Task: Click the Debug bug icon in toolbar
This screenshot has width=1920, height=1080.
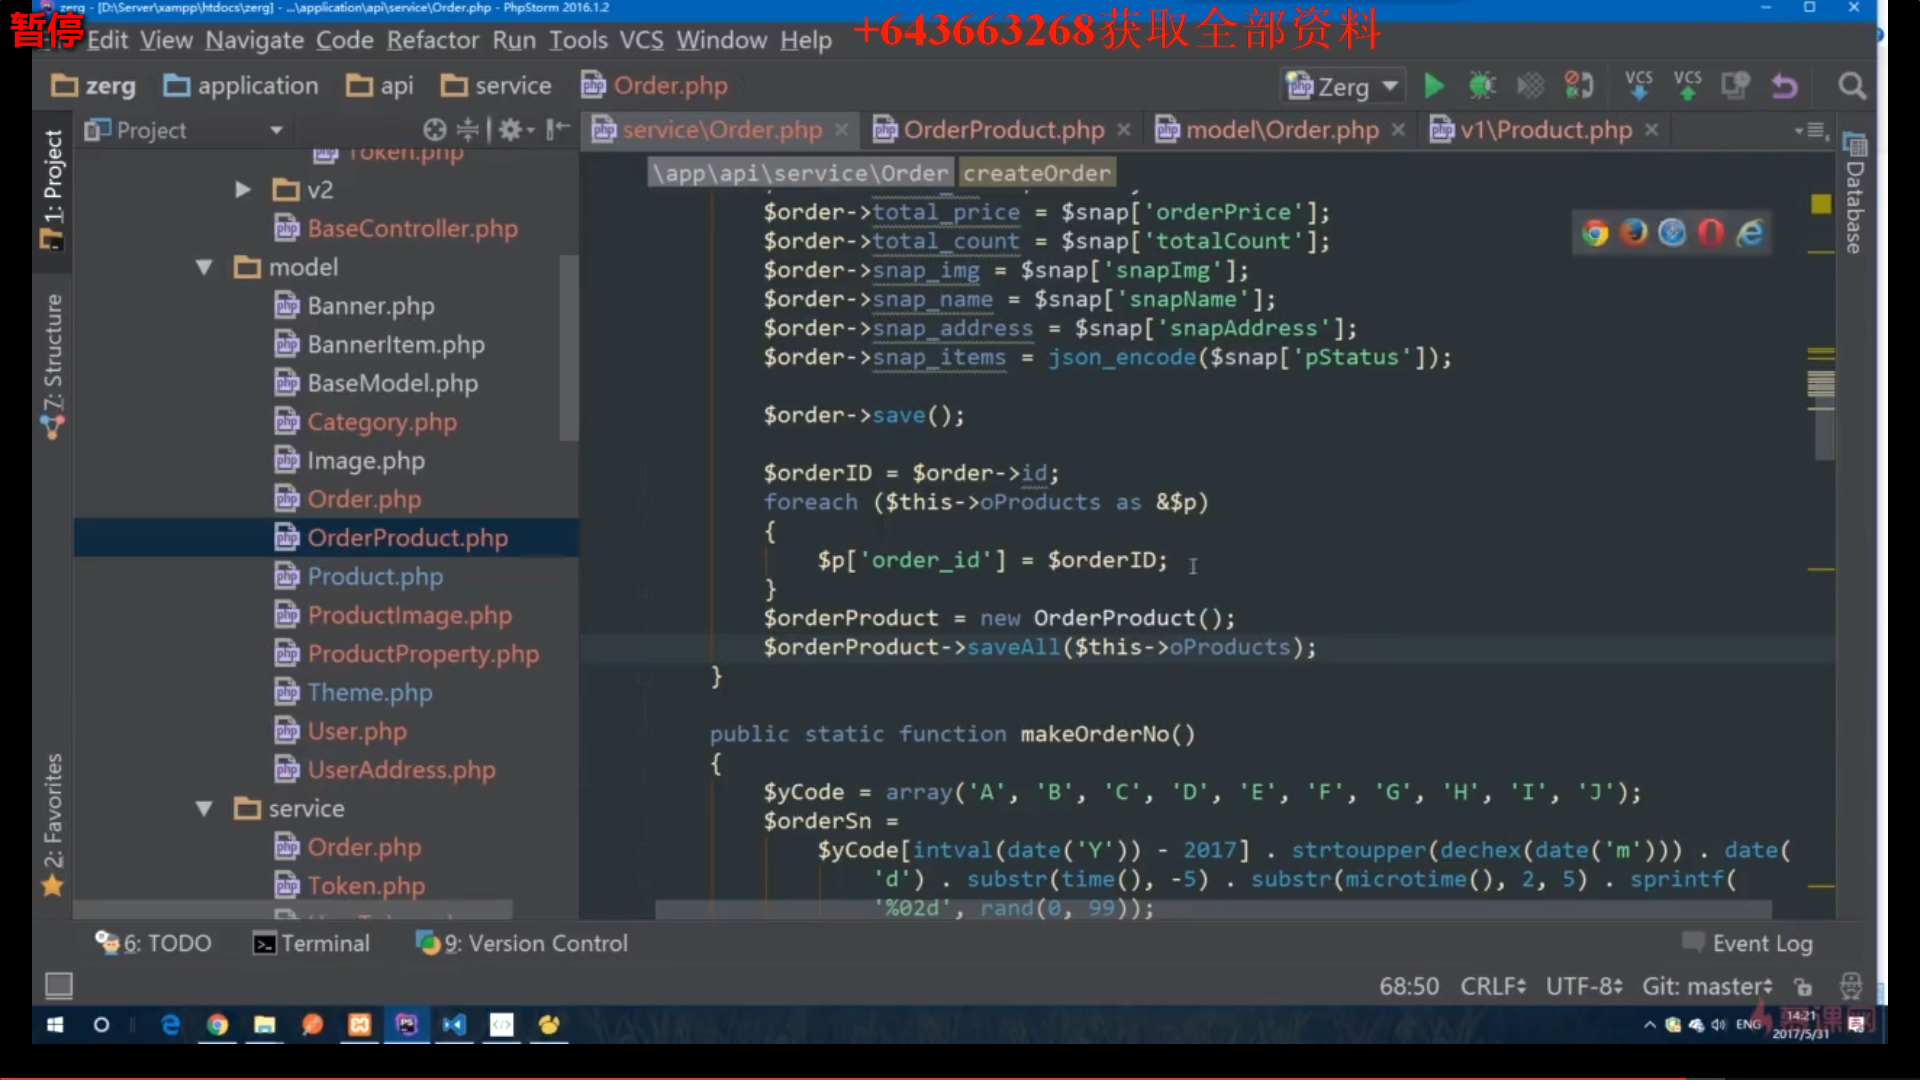Action: click(x=1482, y=86)
